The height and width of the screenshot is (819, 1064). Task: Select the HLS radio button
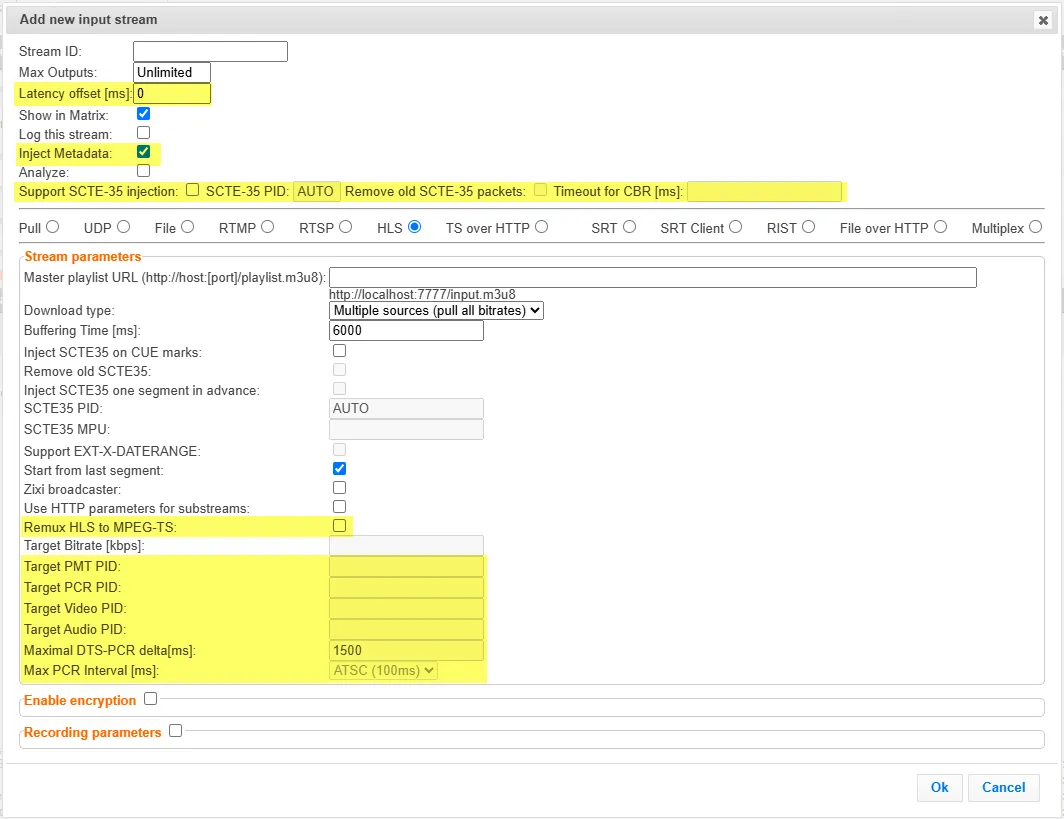[x=414, y=227]
